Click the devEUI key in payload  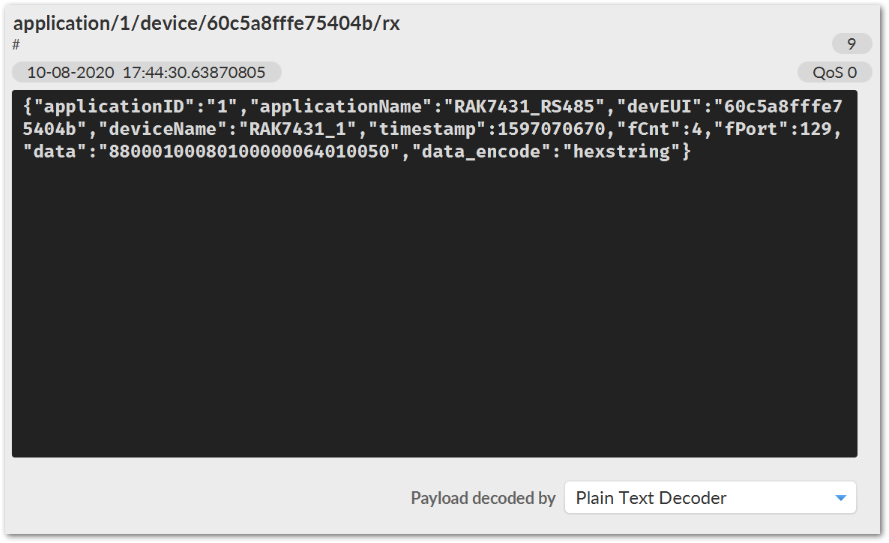(659, 106)
